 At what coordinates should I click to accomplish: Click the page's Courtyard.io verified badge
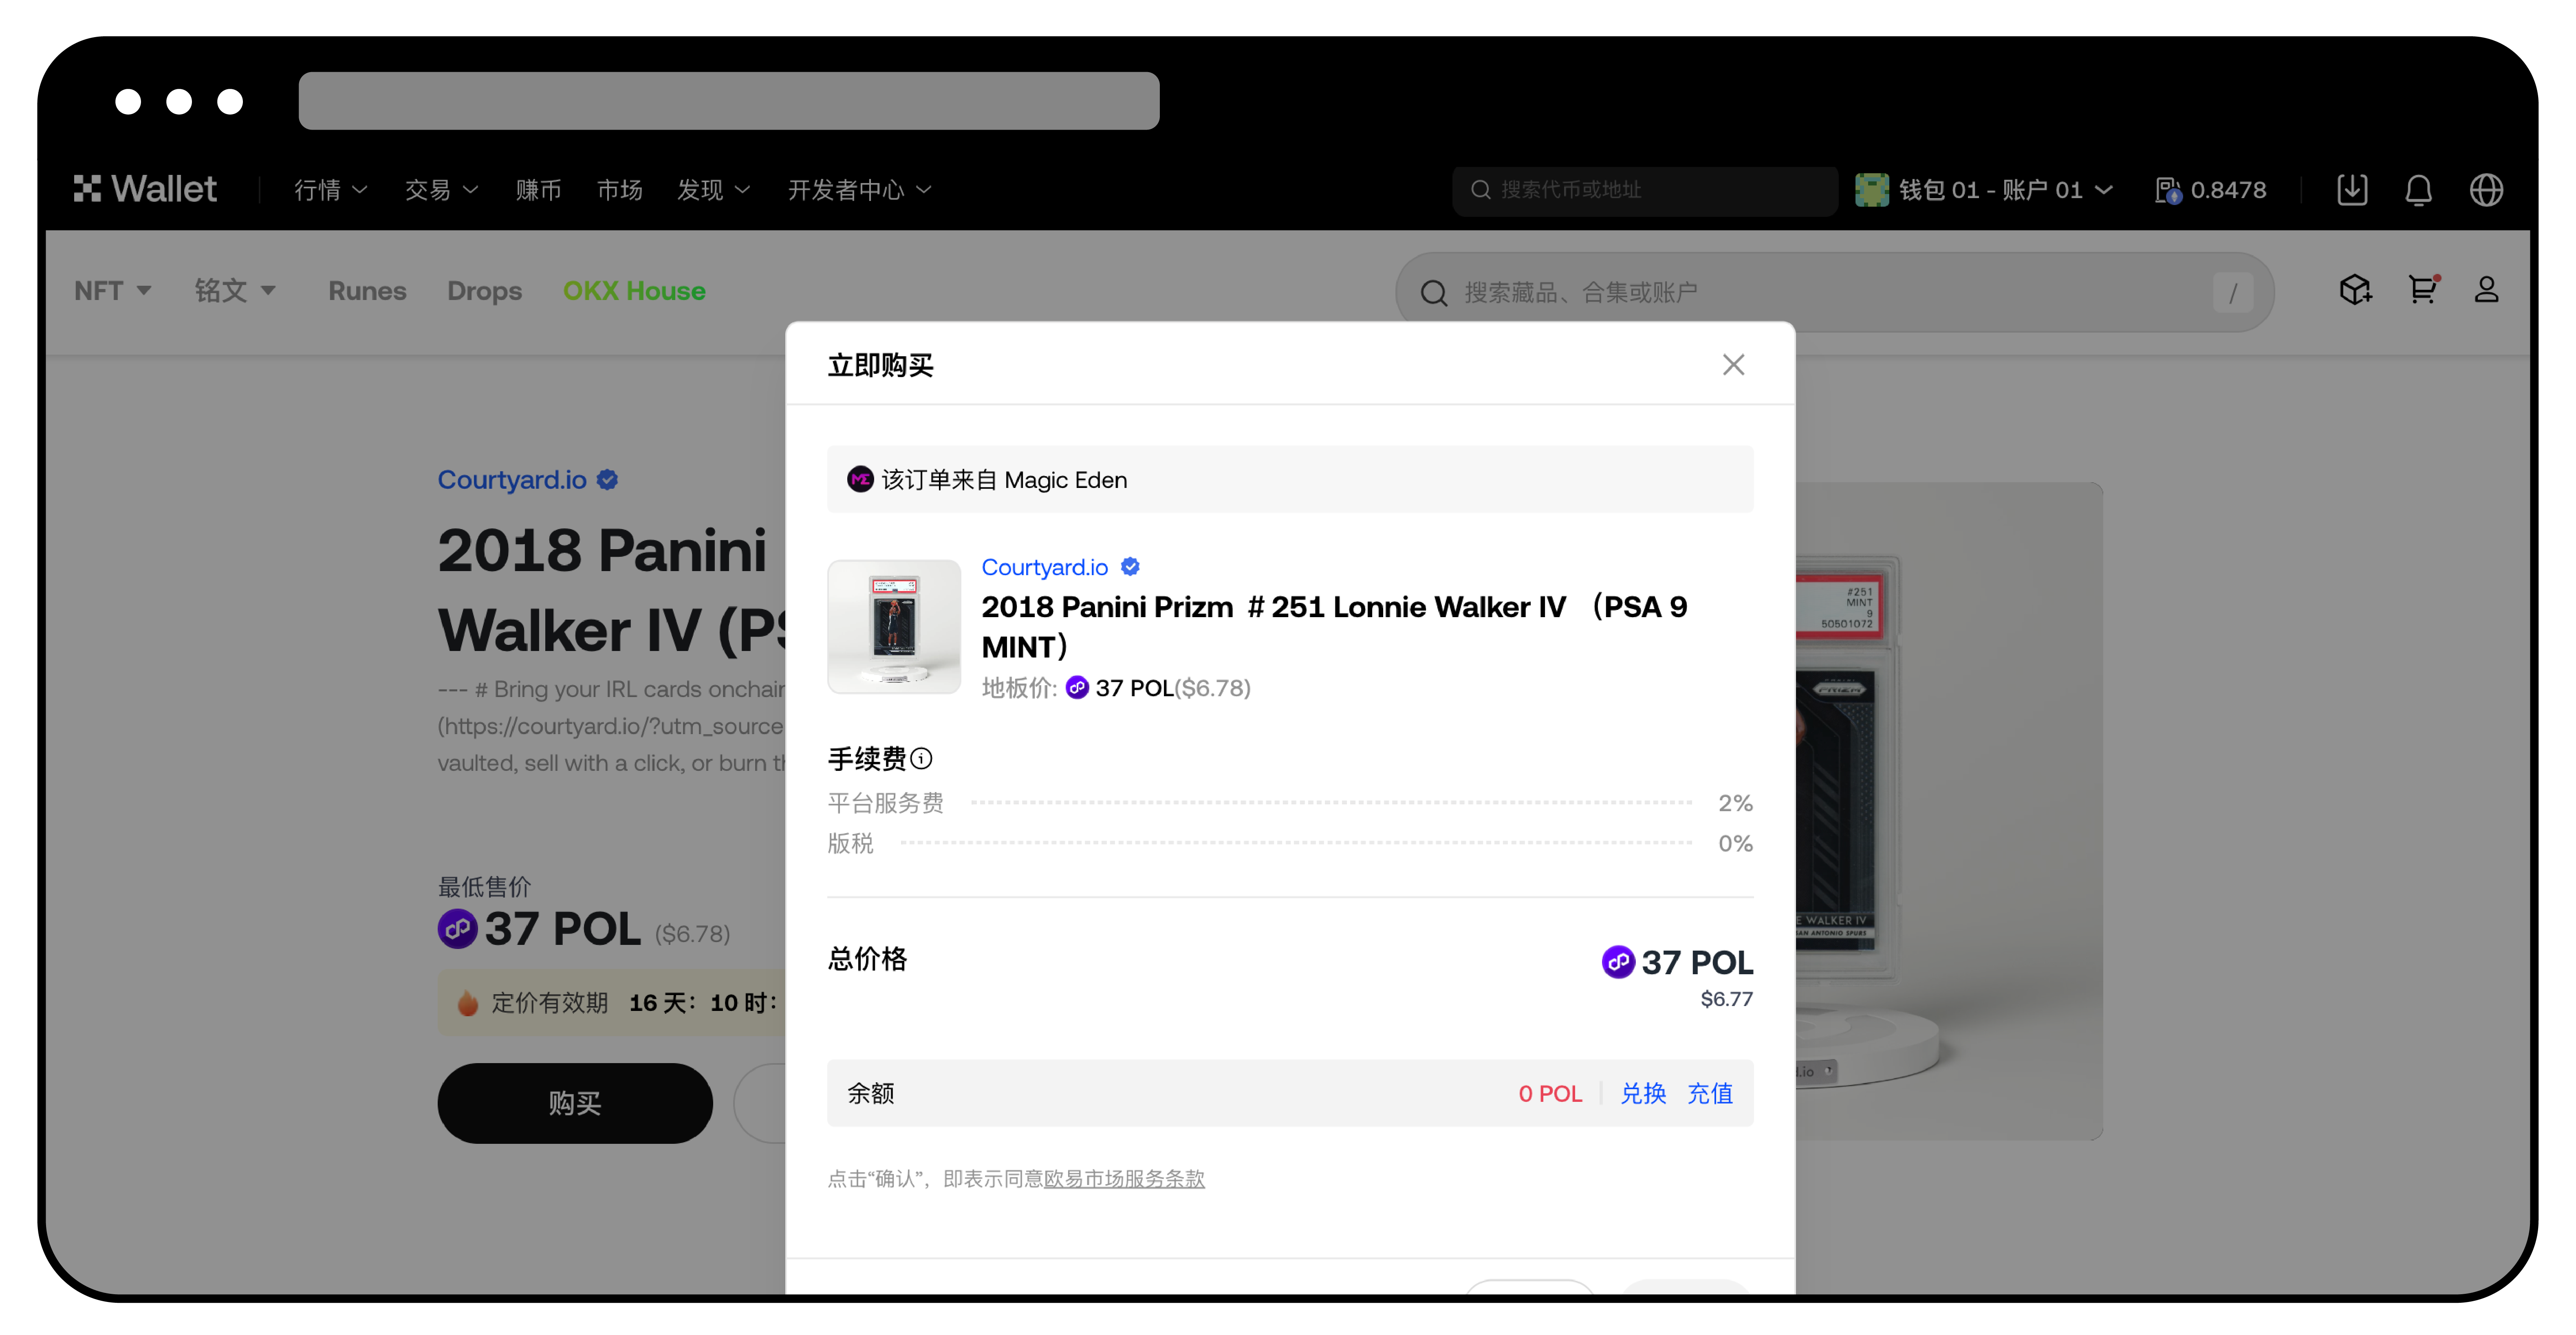pyautogui.click(x=607, y=480)
